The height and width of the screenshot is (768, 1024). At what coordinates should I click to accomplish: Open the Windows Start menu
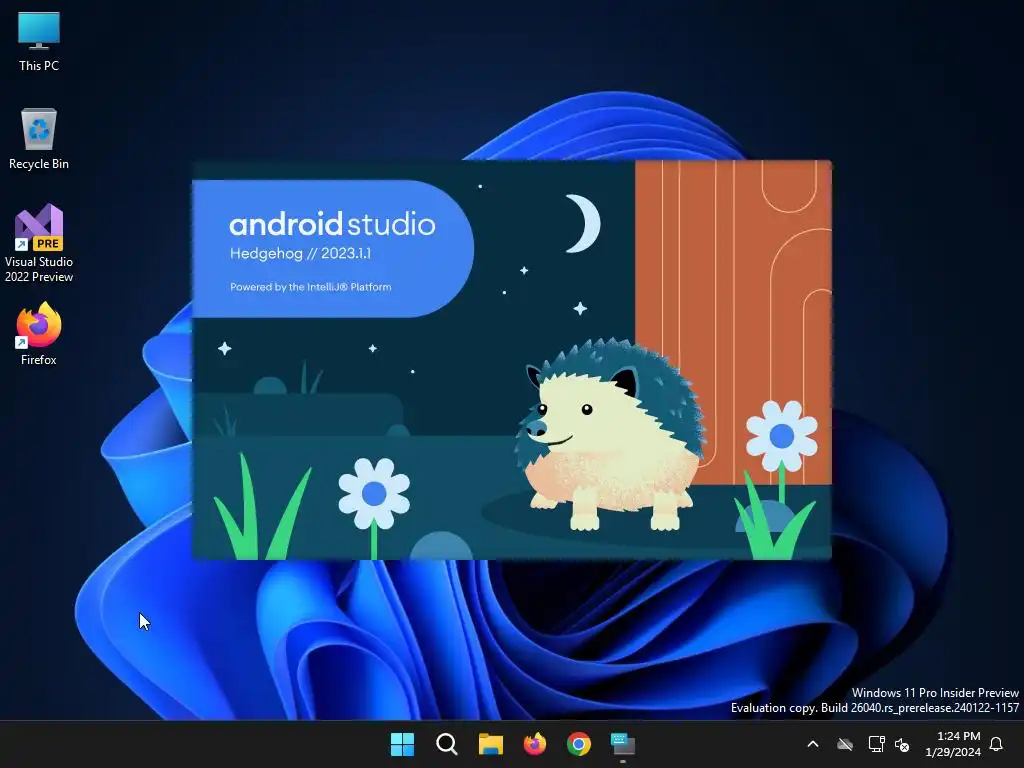coord(402,744)
